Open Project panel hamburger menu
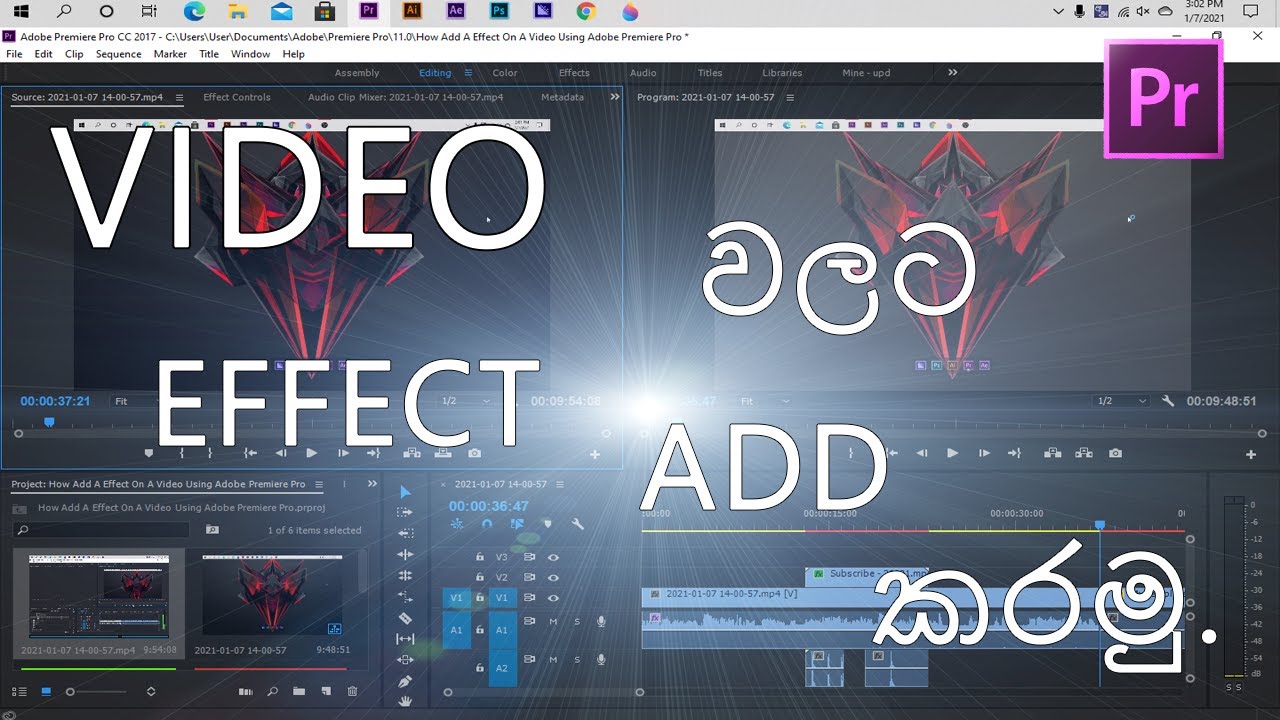 pos(319,484)
